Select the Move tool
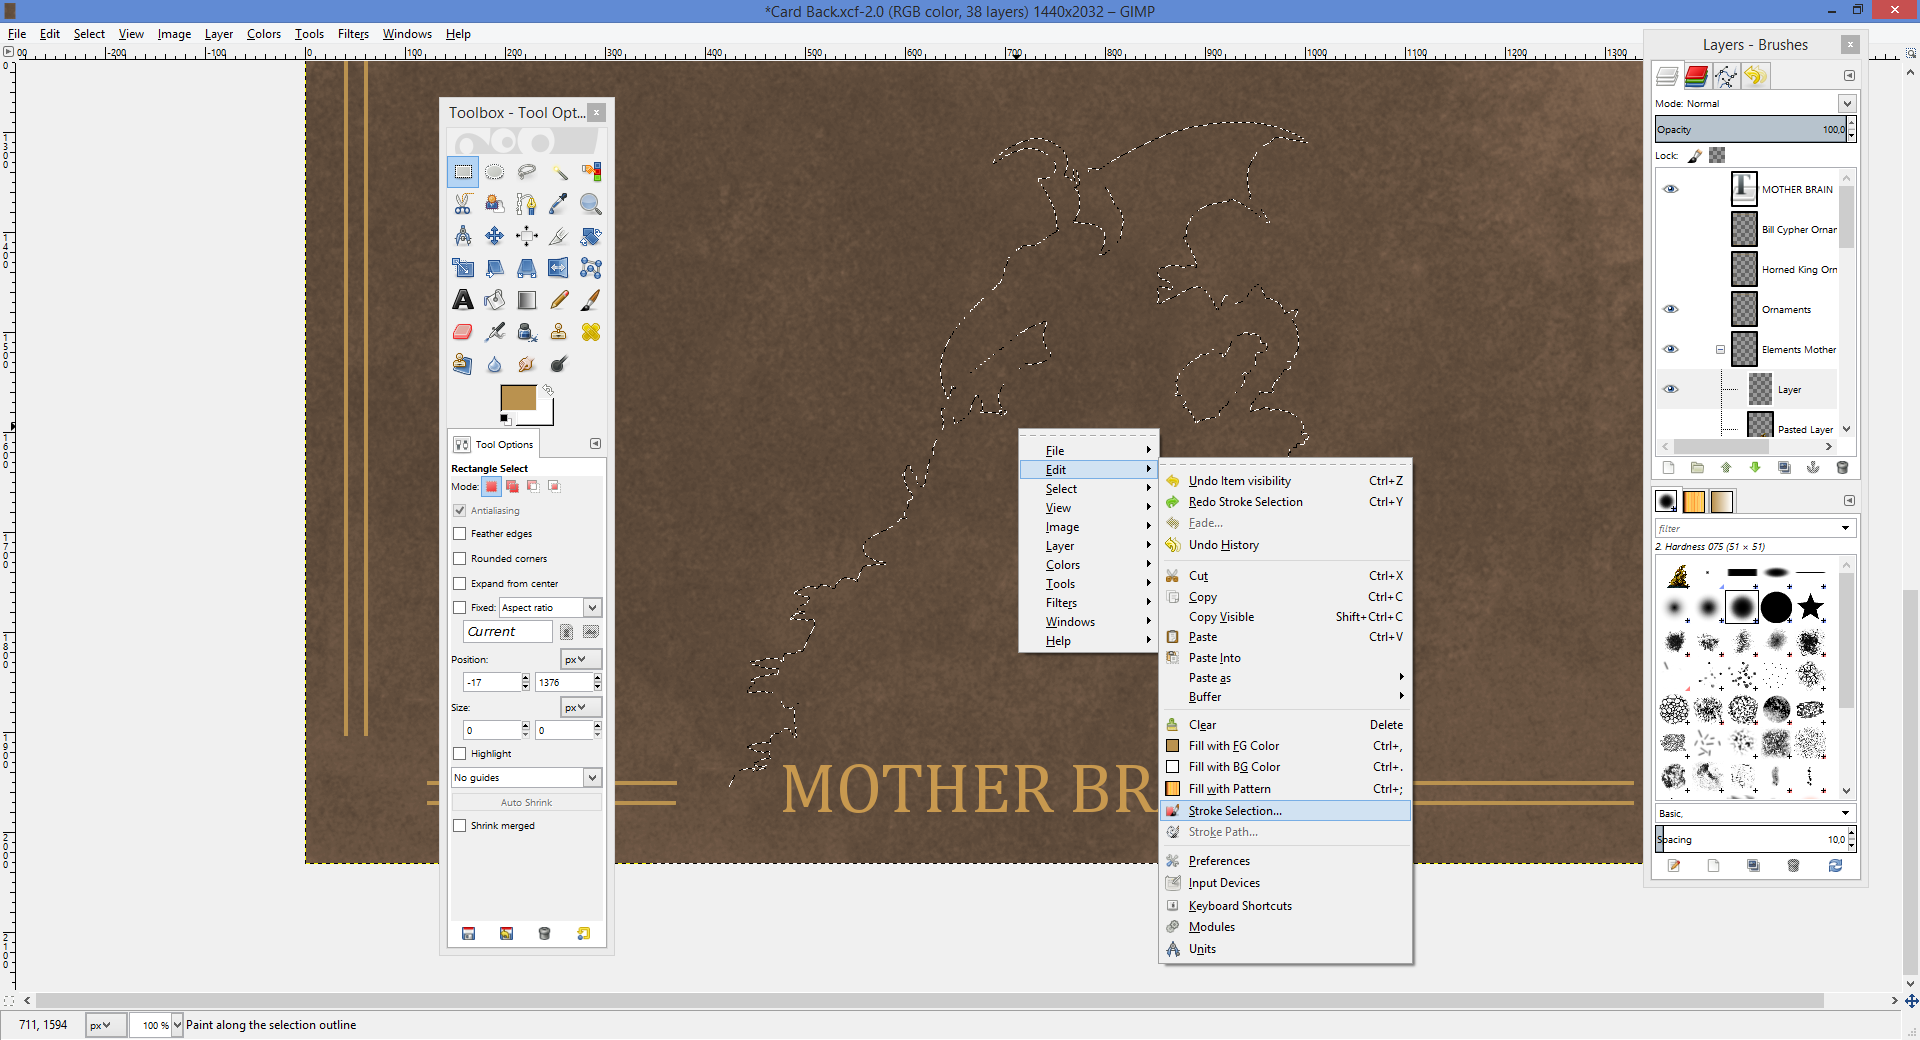 [495, 236]
